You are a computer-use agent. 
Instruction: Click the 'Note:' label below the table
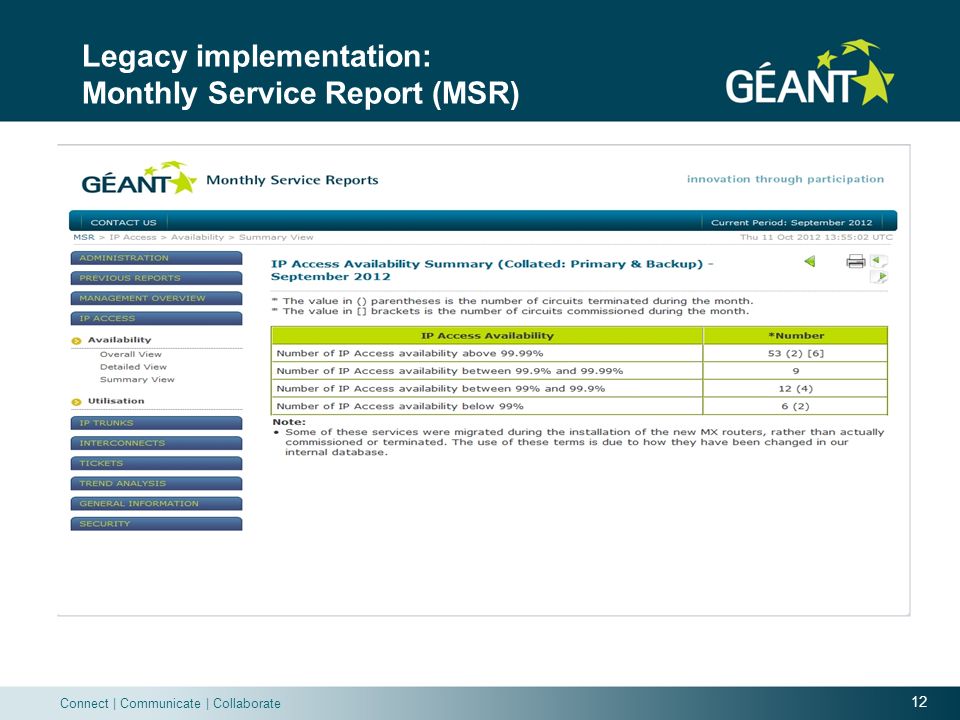pyautogui.click(x=289, y=422)
